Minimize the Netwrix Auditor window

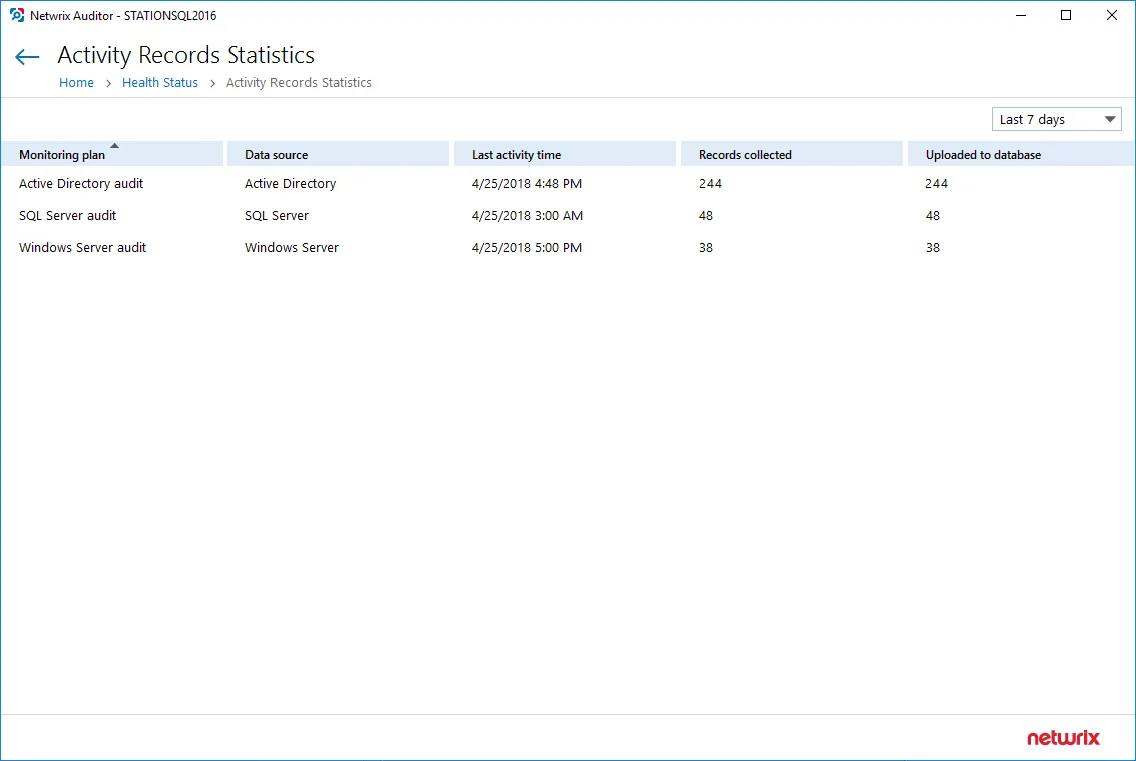tap(1021, 15)
